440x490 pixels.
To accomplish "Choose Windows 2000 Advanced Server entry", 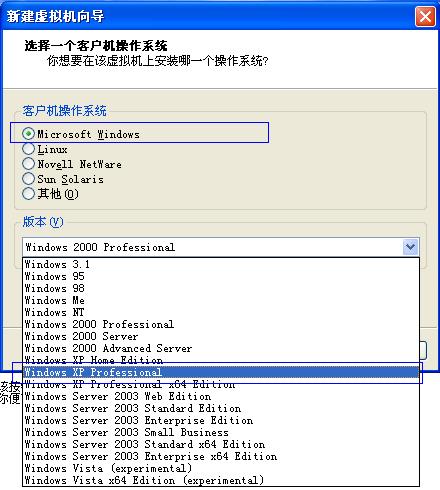I will tap(221, 348).
